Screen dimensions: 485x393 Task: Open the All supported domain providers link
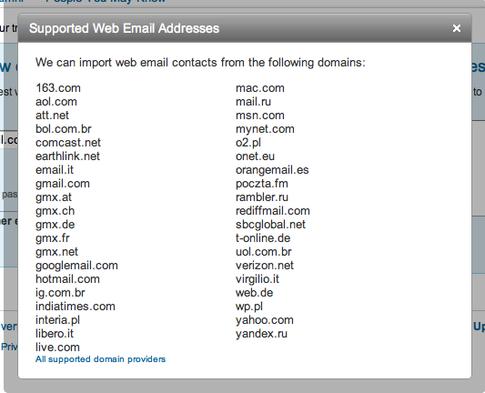click(x=100, y=359)
